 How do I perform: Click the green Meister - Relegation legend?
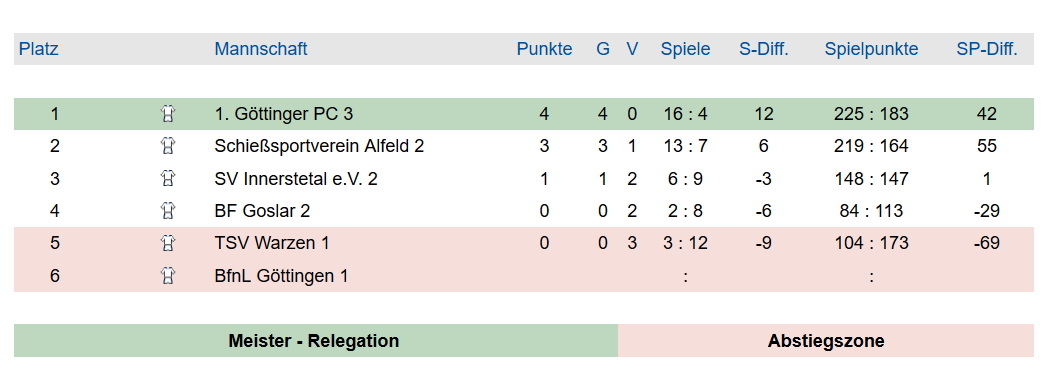pyautogui.click(x=316, y=341)
